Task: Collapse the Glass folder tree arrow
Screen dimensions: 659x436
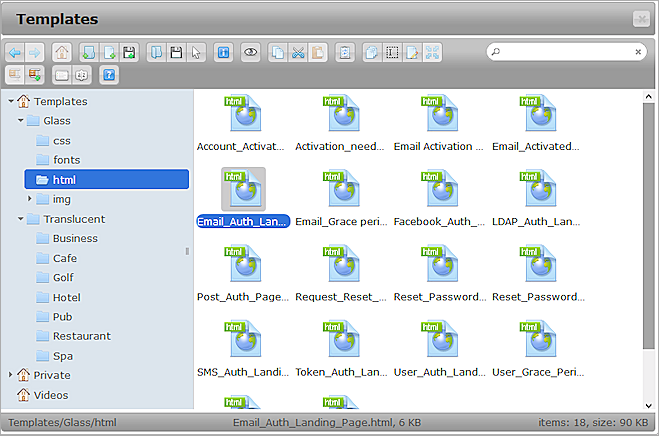Action: pyautogui.click(x=20, y=121)
